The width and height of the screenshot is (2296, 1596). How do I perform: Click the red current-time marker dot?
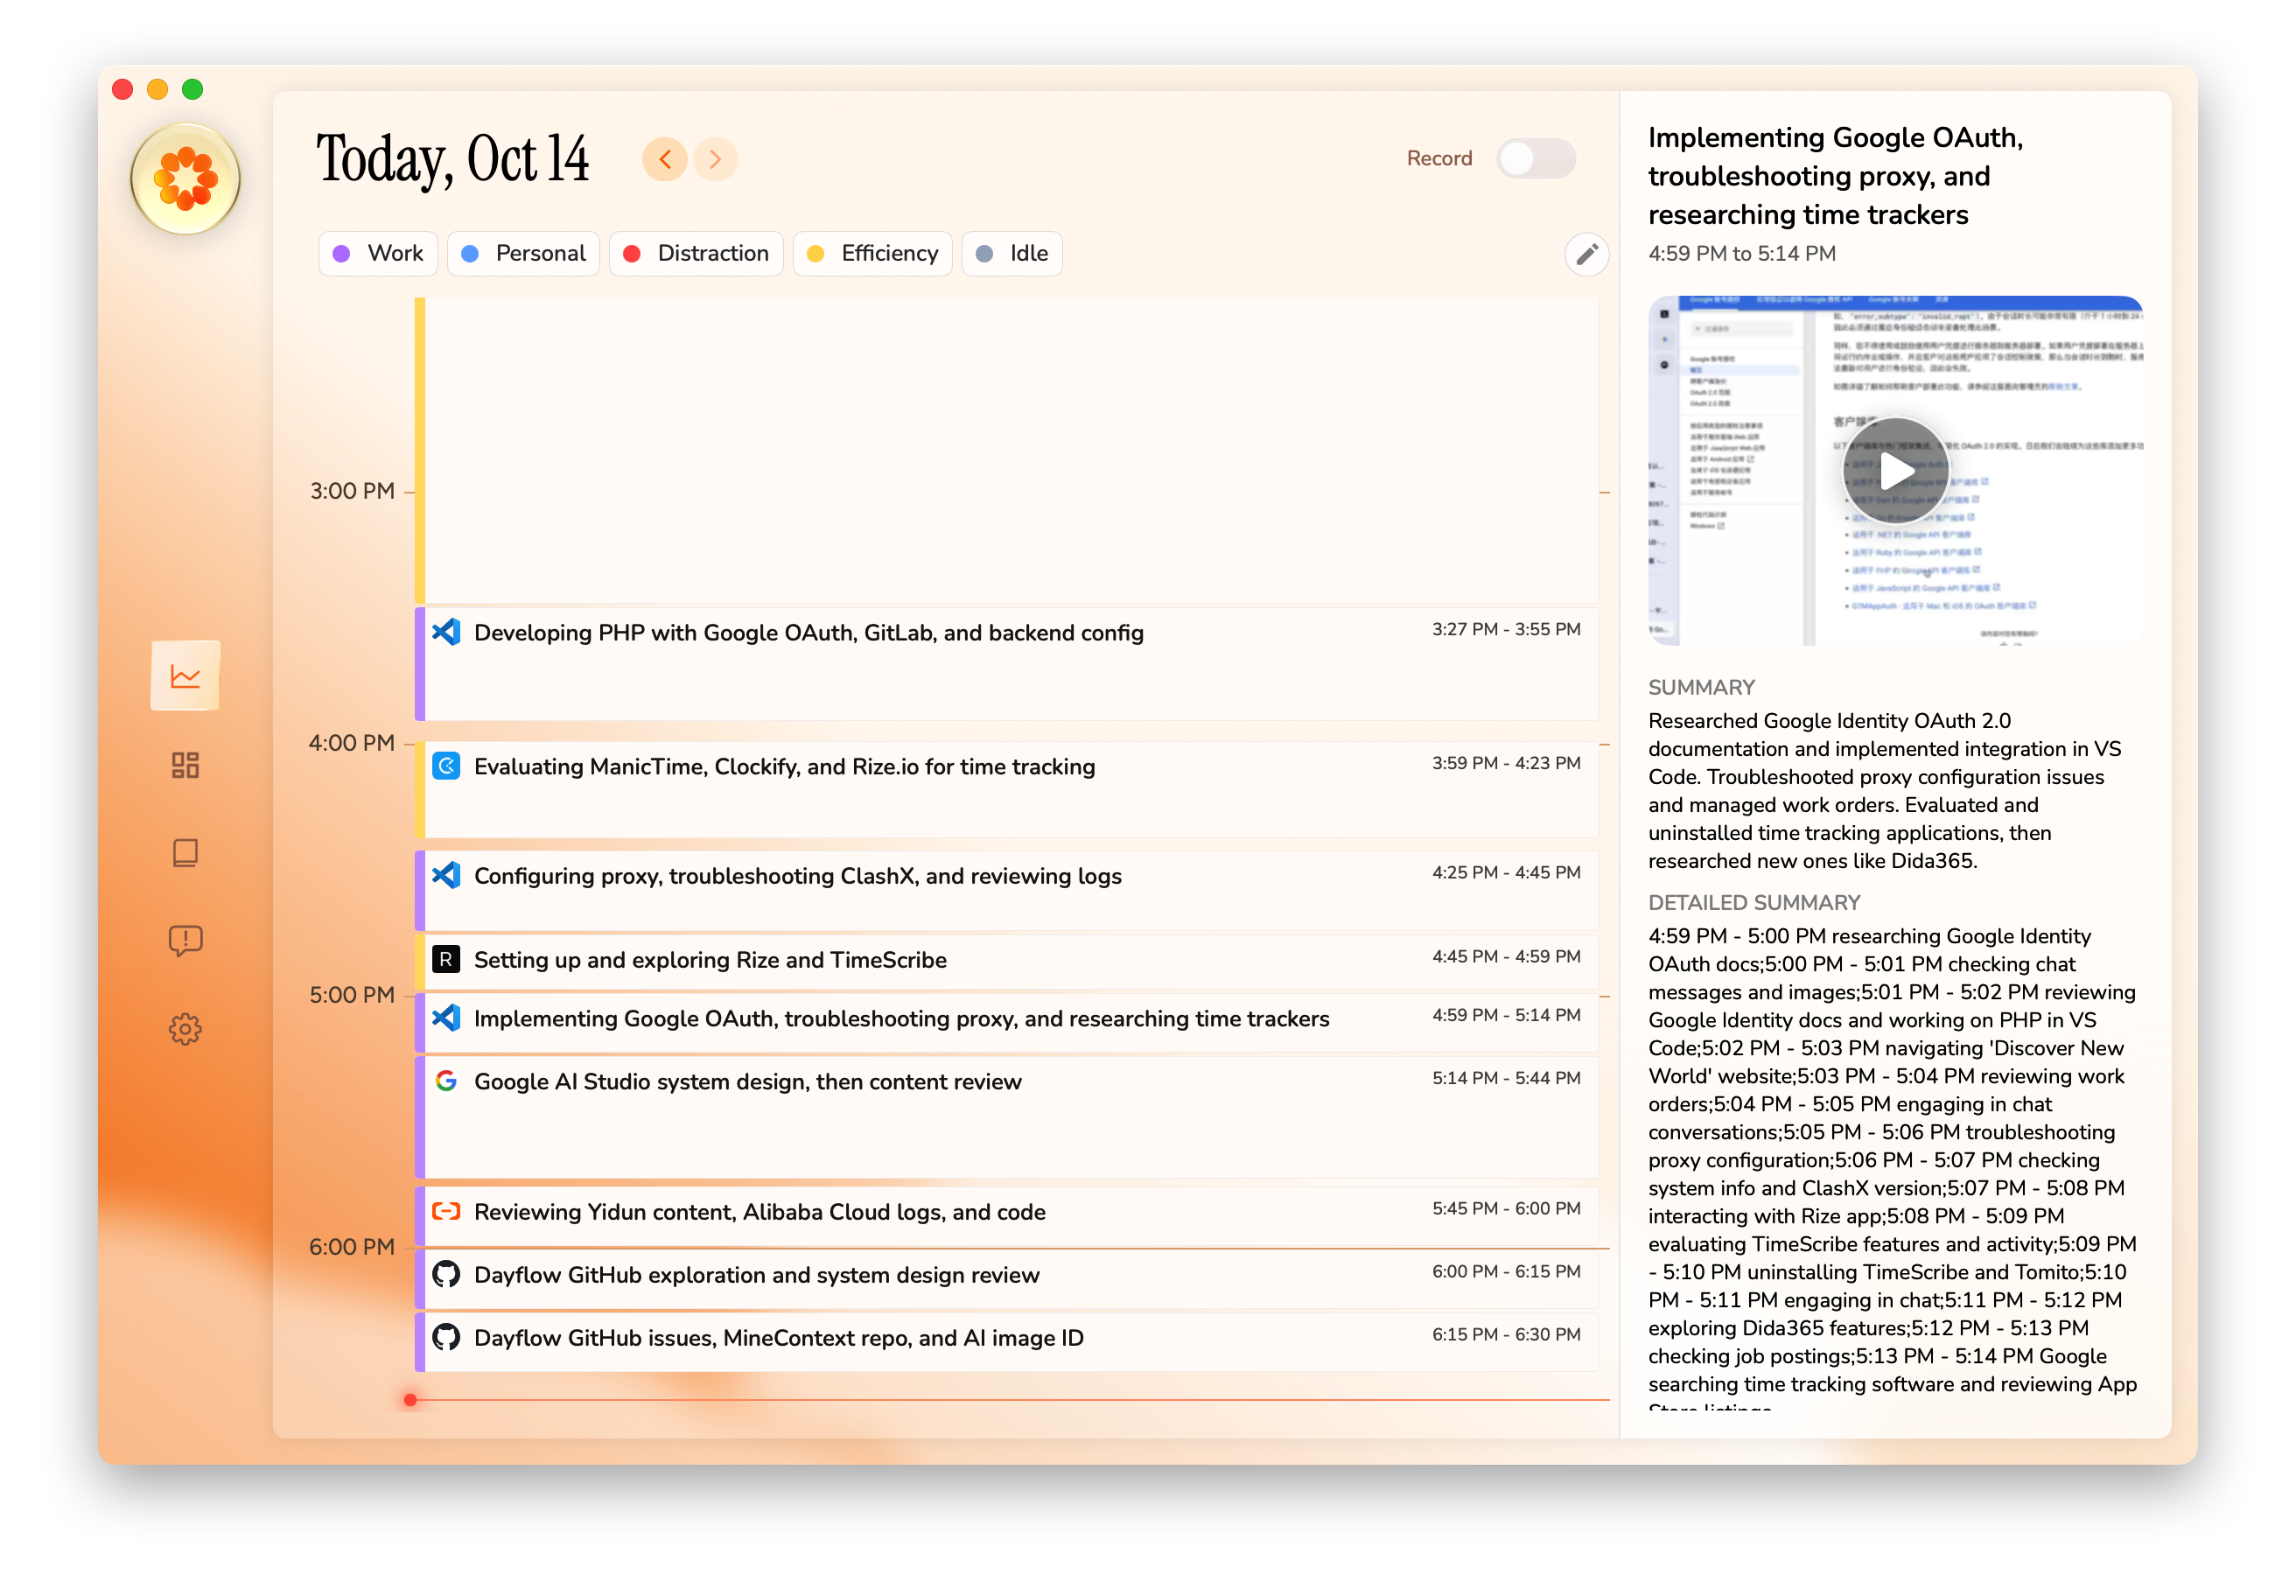(410, 1400)
